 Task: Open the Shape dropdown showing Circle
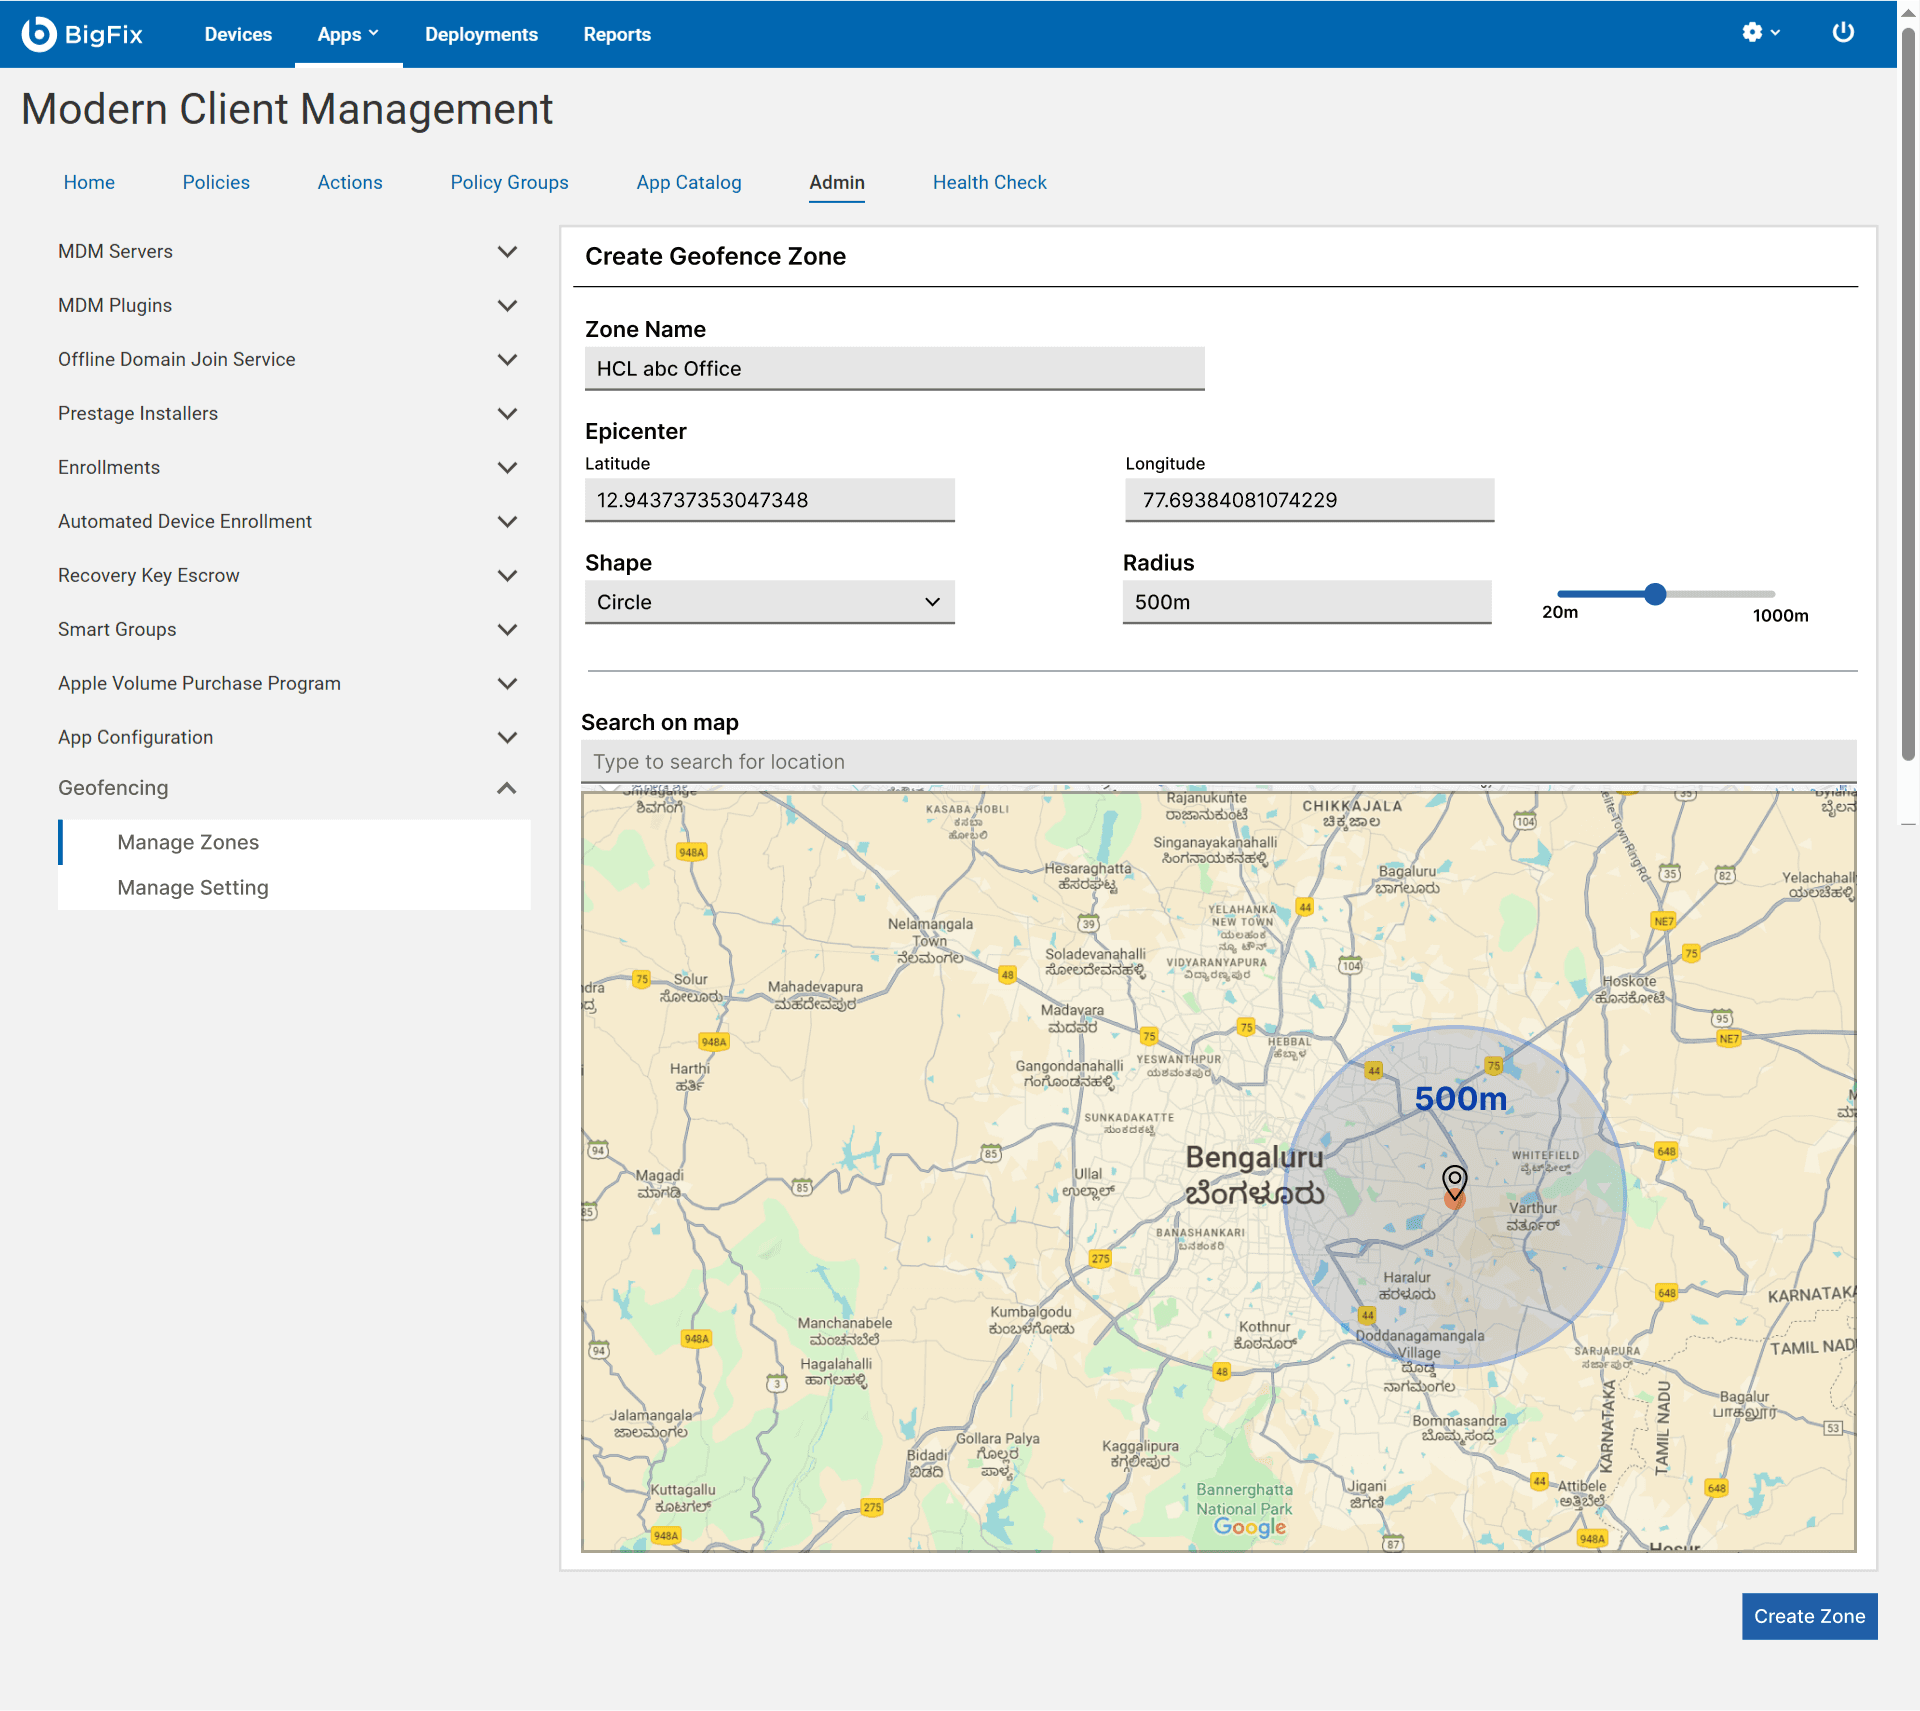(769, 602)
